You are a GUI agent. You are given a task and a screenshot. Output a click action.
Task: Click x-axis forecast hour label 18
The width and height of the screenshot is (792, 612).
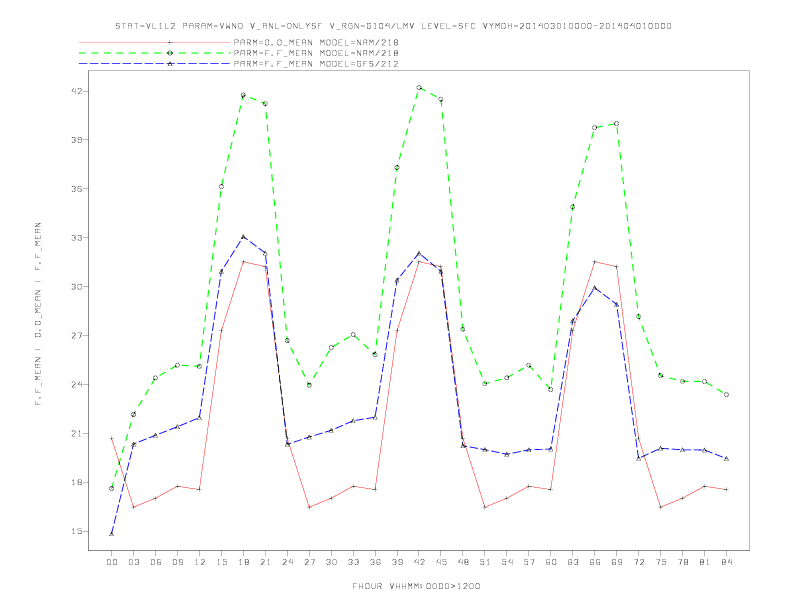tap(243, 562)
